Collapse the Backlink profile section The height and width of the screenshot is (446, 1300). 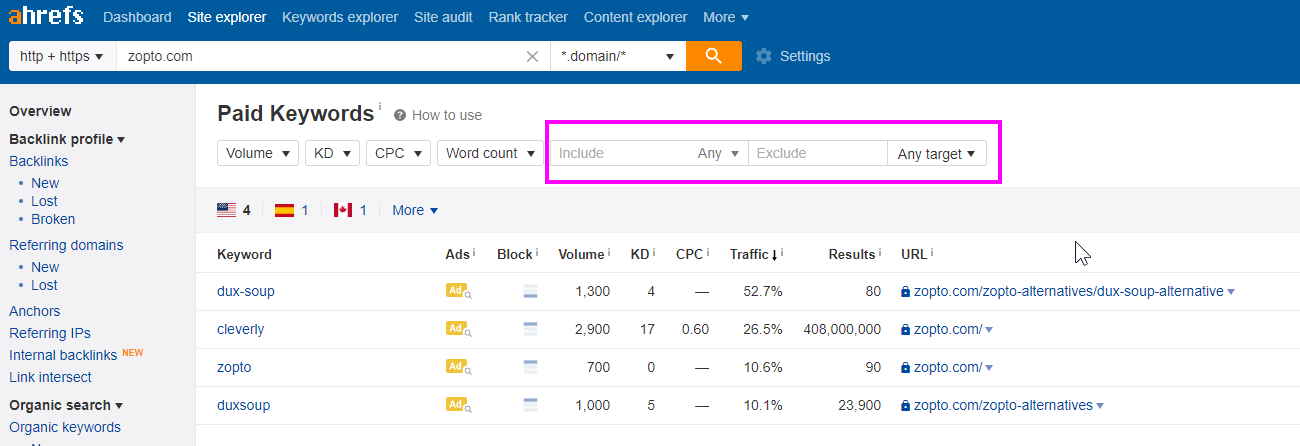(x=67, y=139)
